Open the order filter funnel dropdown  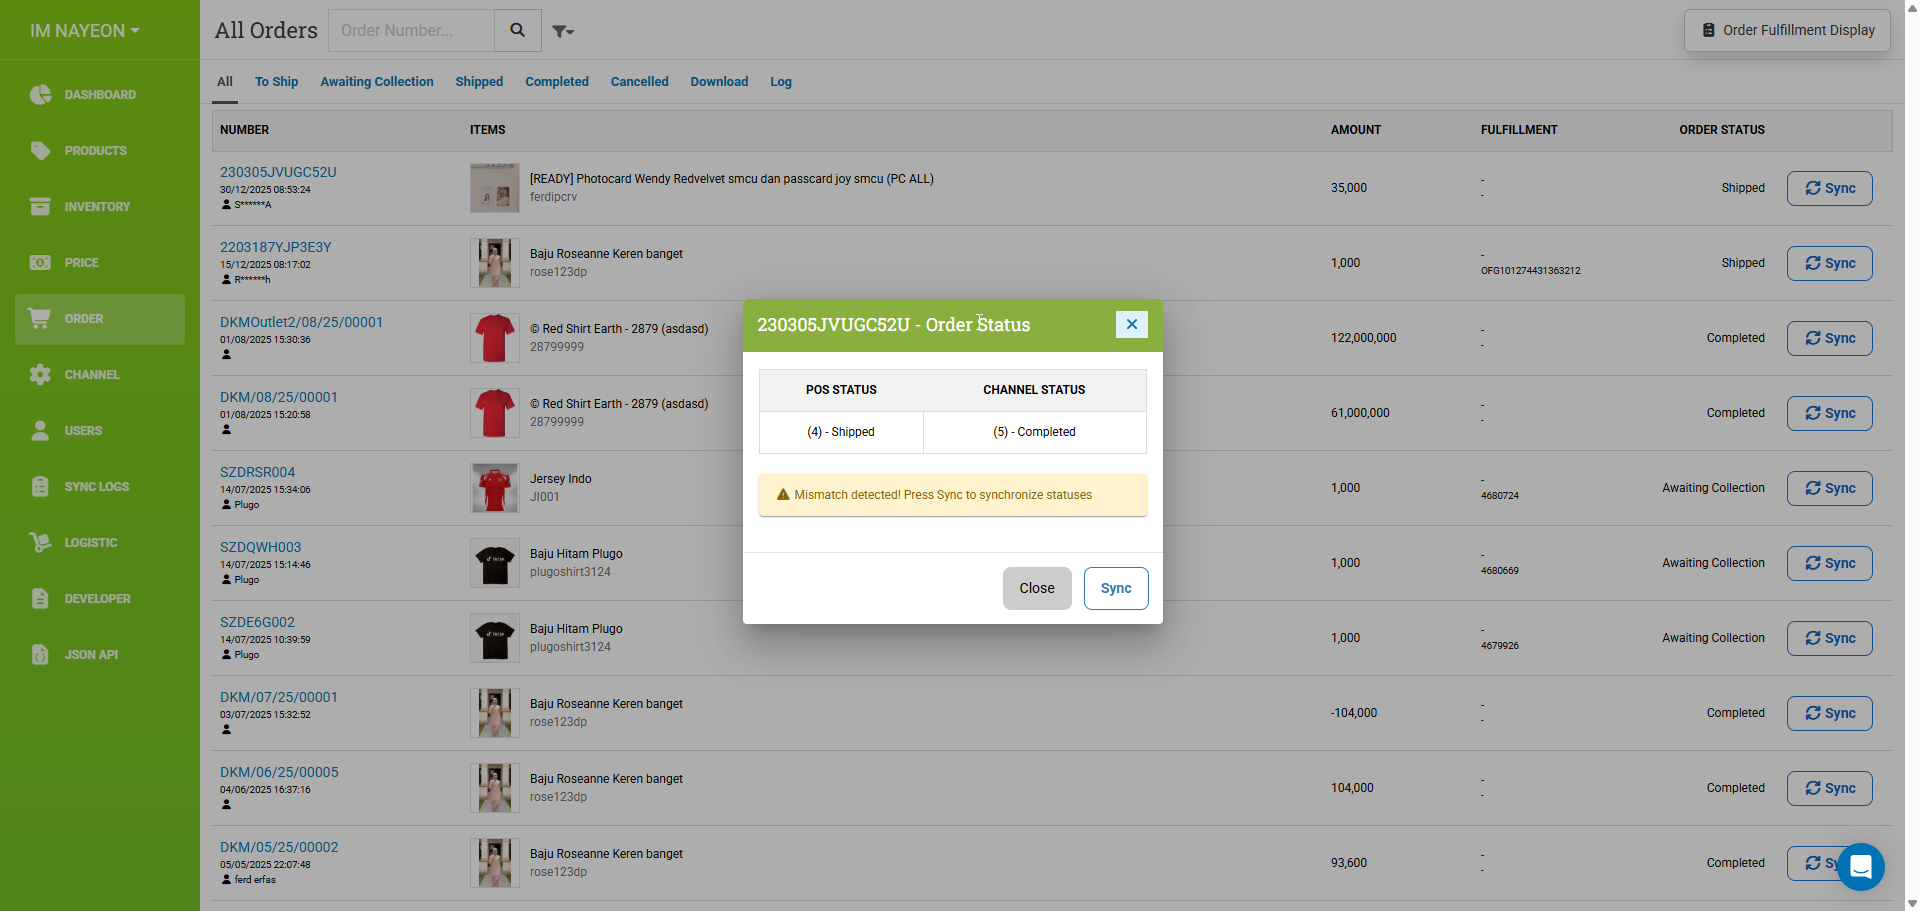563,32
